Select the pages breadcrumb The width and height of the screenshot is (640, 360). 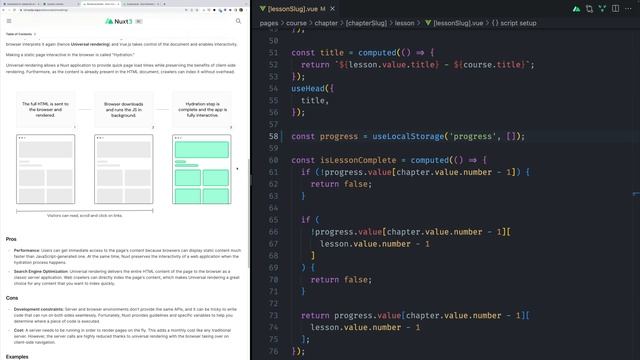click(x=269, y=23)
